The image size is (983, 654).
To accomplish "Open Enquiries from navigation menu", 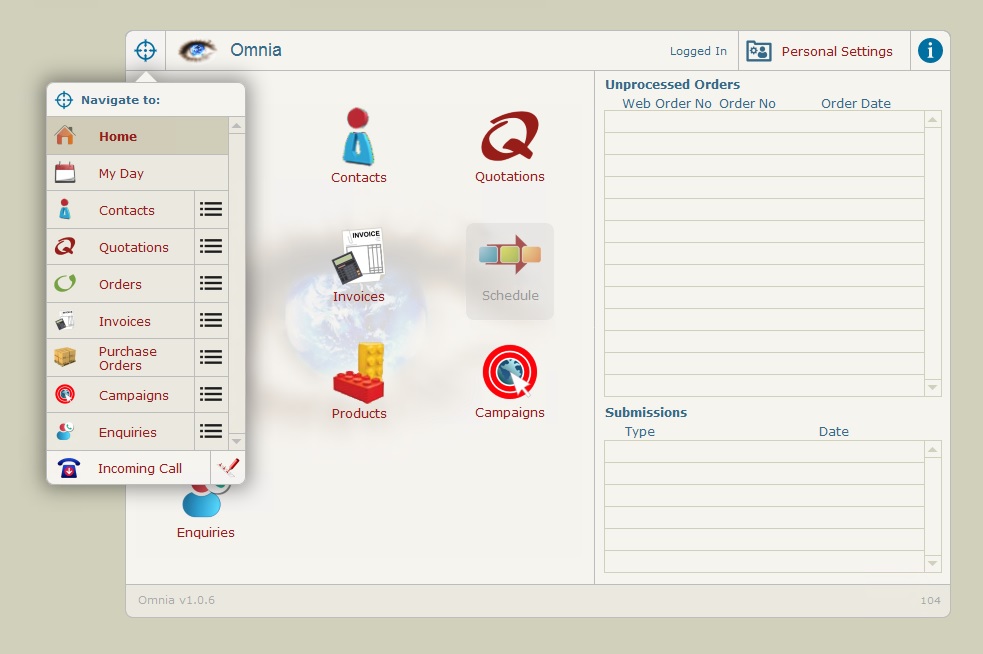I will pyautogui.click(x=120, y=432).
